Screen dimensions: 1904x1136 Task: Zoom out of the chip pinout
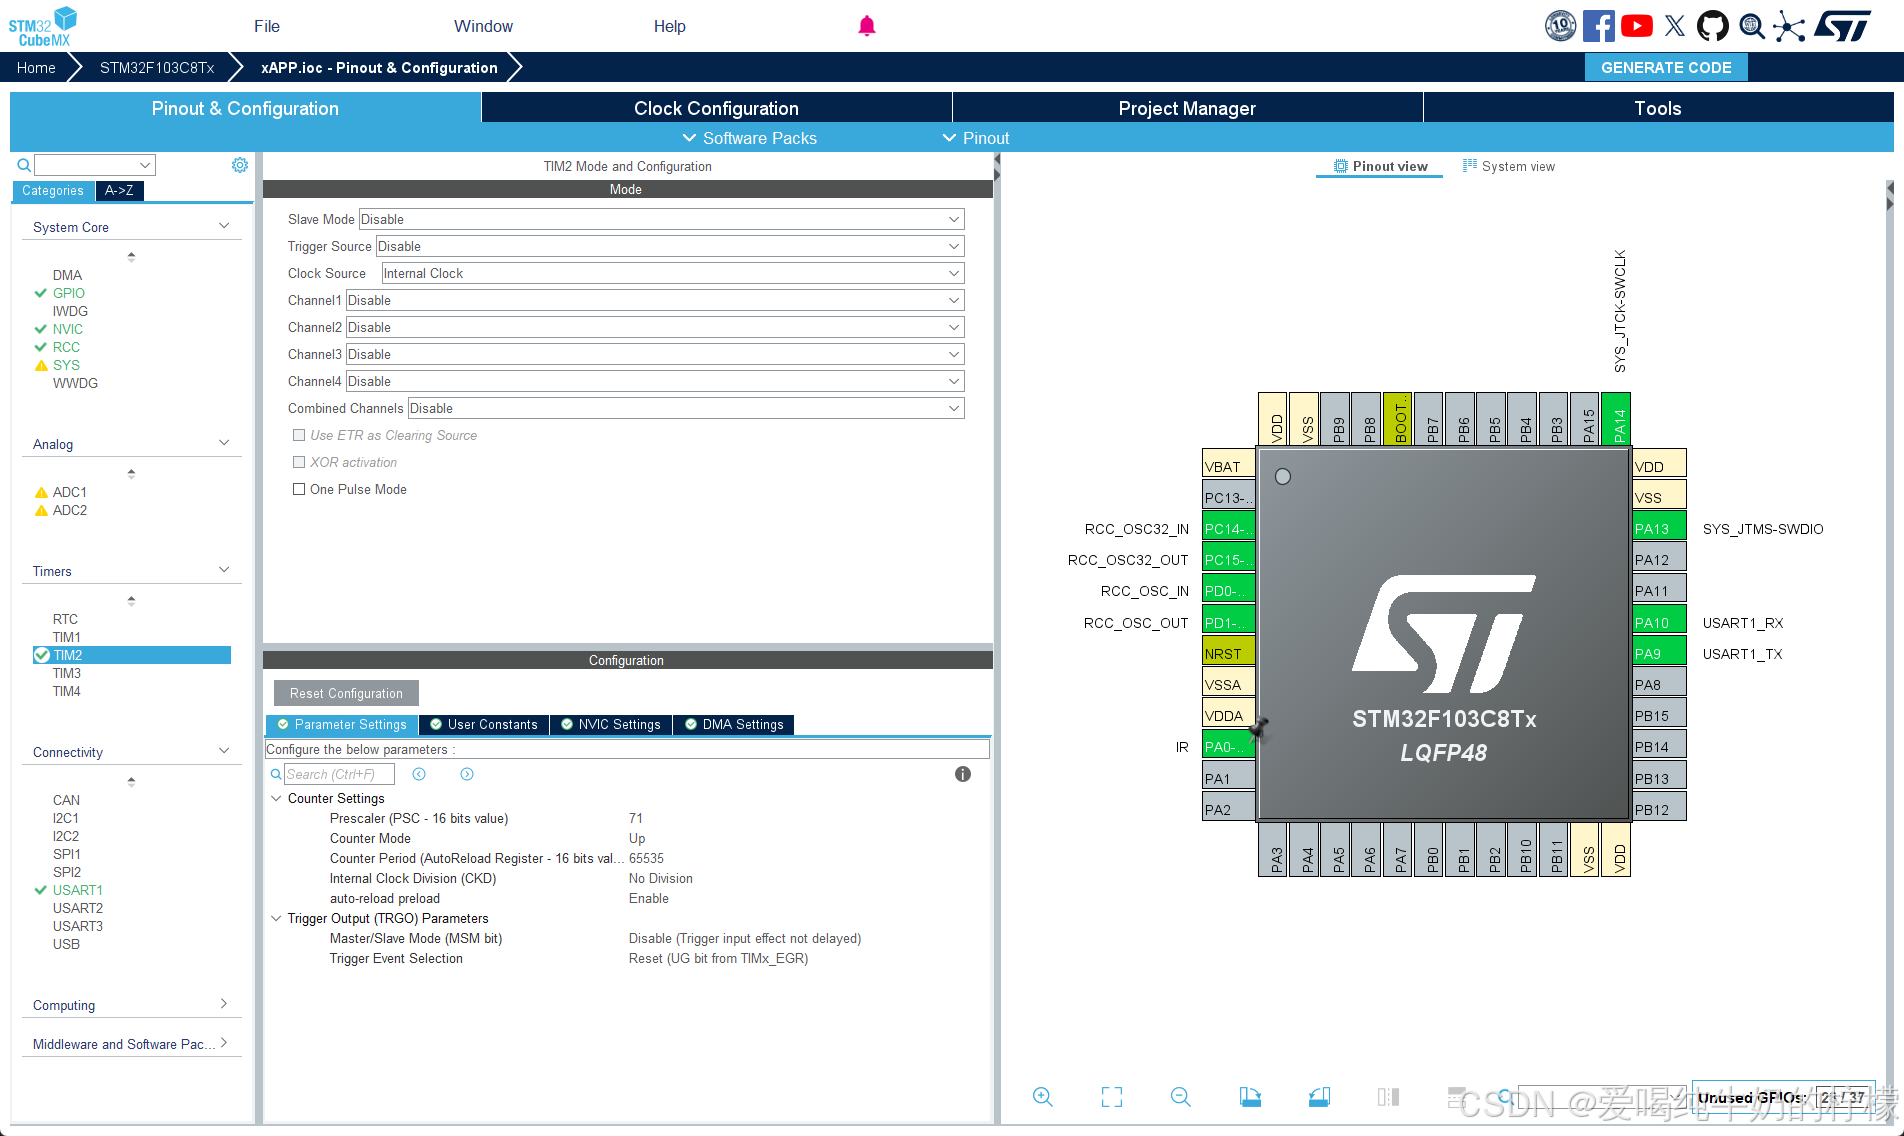coord(1180,1097)
